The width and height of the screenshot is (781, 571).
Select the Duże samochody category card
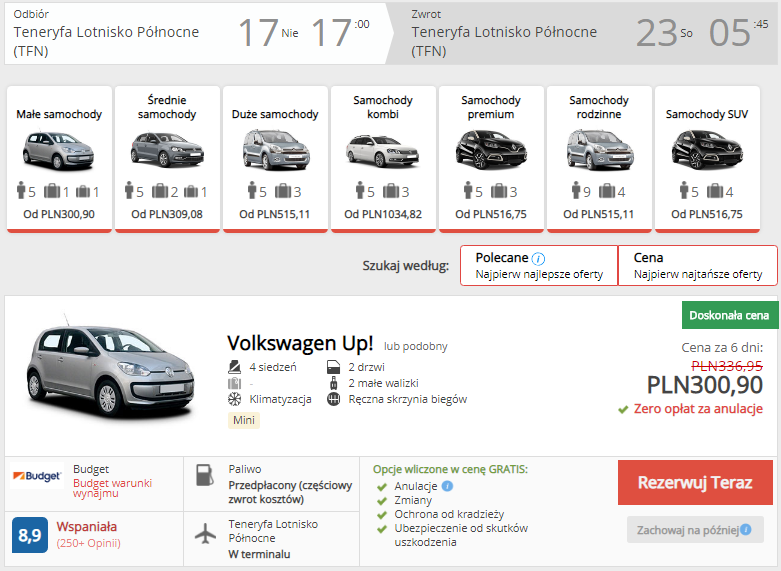[275, 159]
